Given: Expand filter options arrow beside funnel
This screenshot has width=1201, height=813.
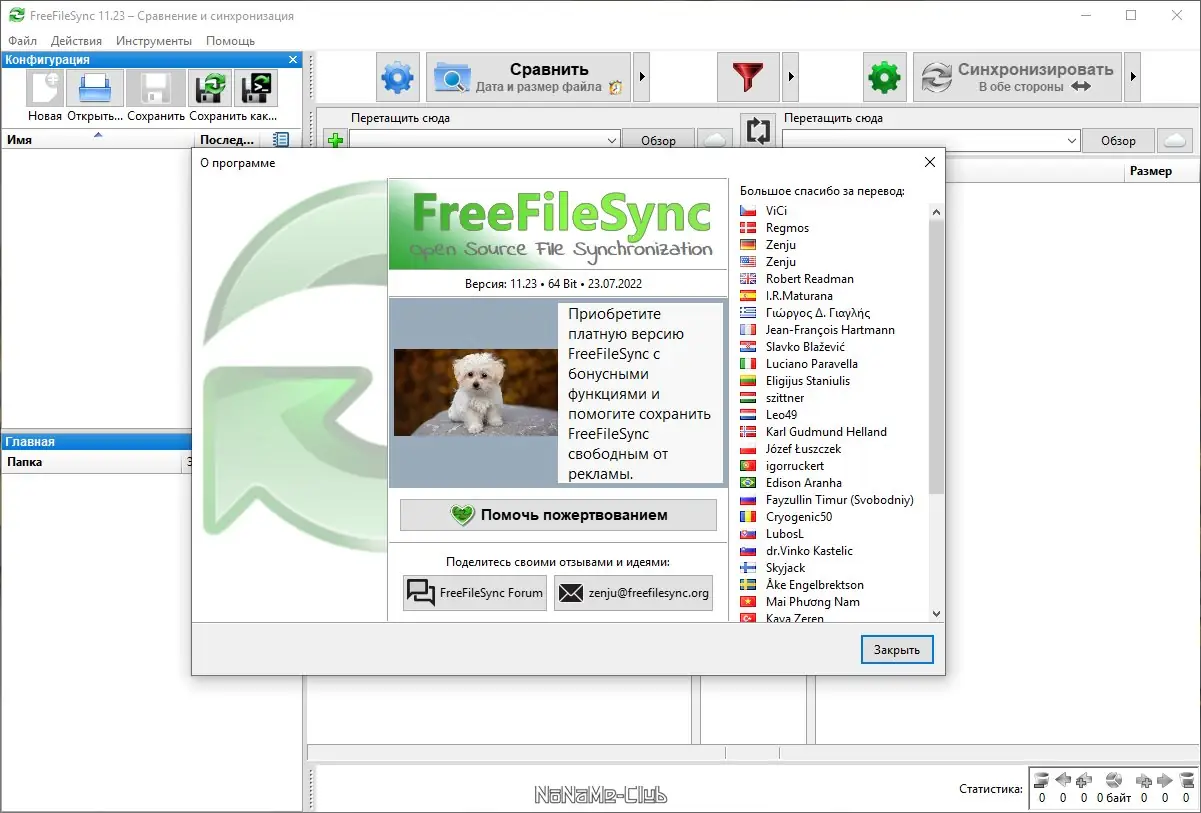Looking at the screenshot, I should [790, 77].
